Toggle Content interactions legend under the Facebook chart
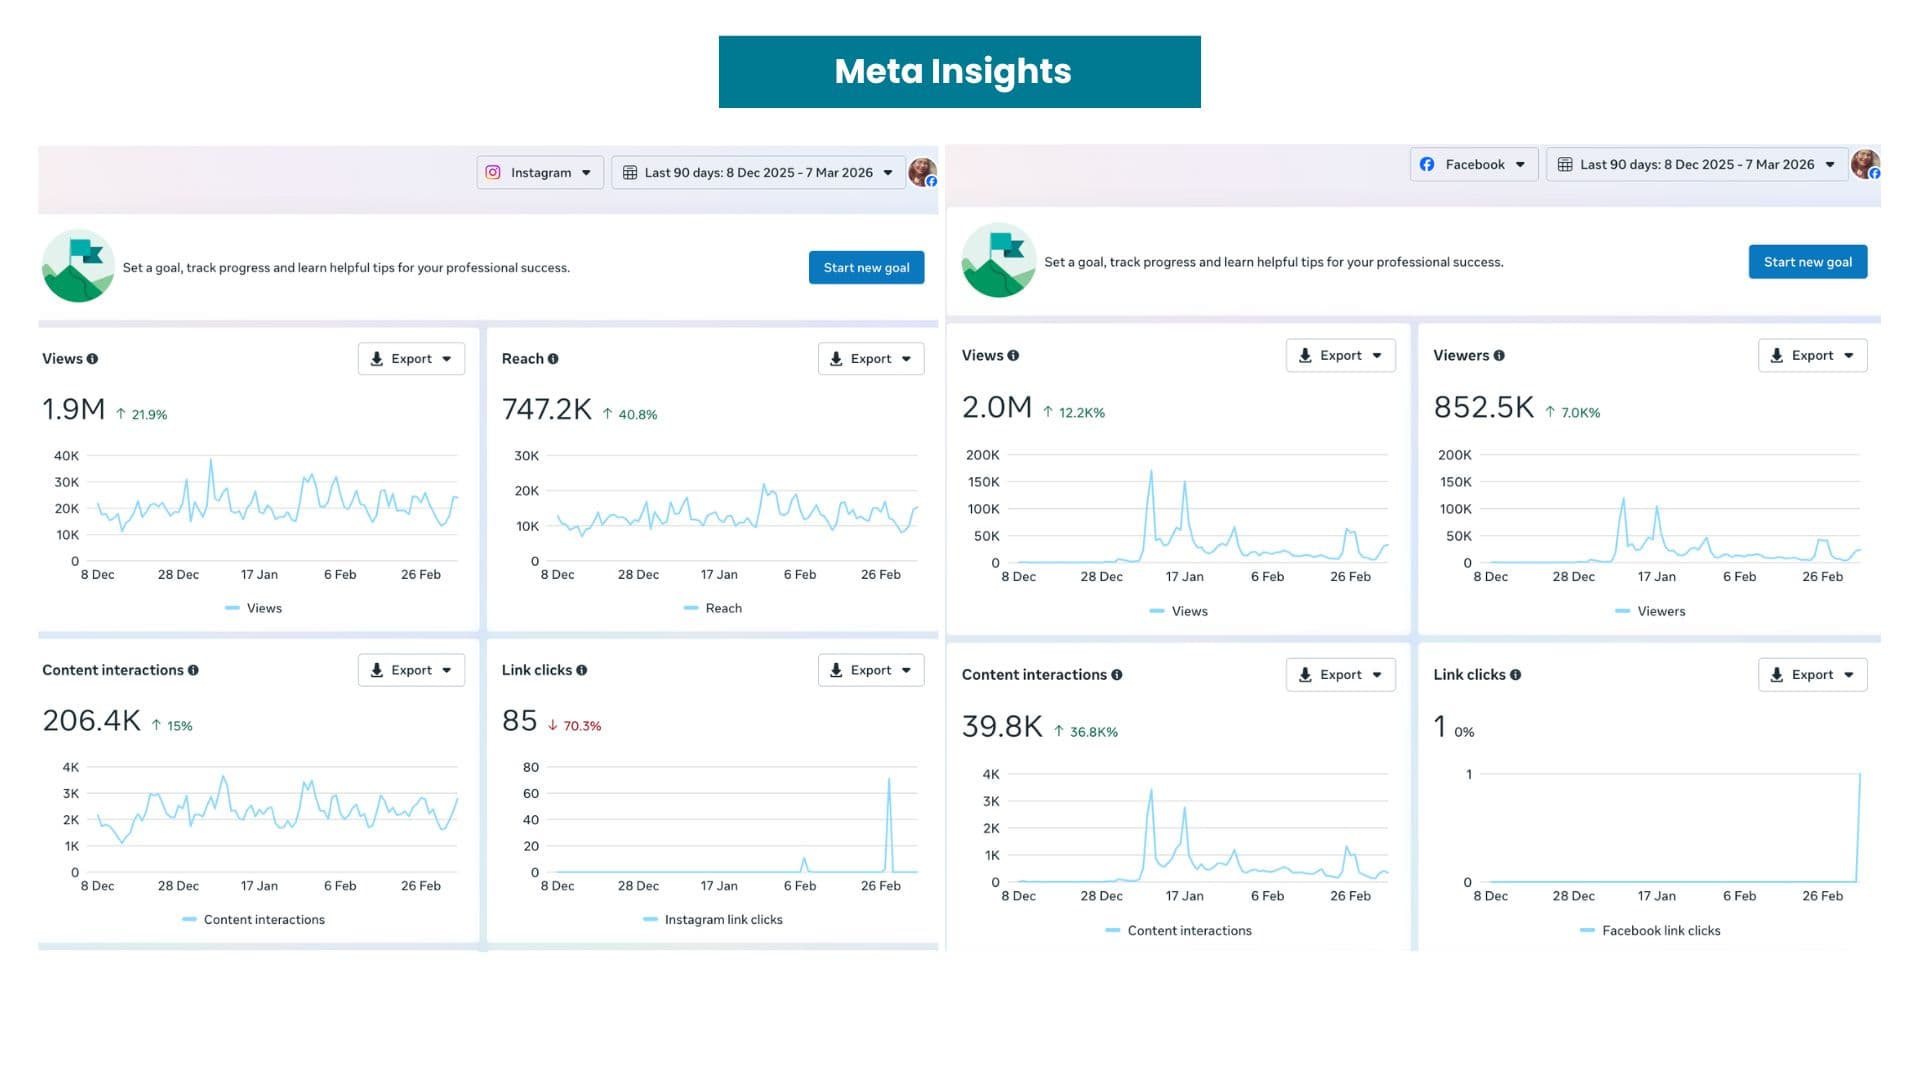This screenshot has width=1920, height=1080. pyautogui.click(x=1179, y=931)
